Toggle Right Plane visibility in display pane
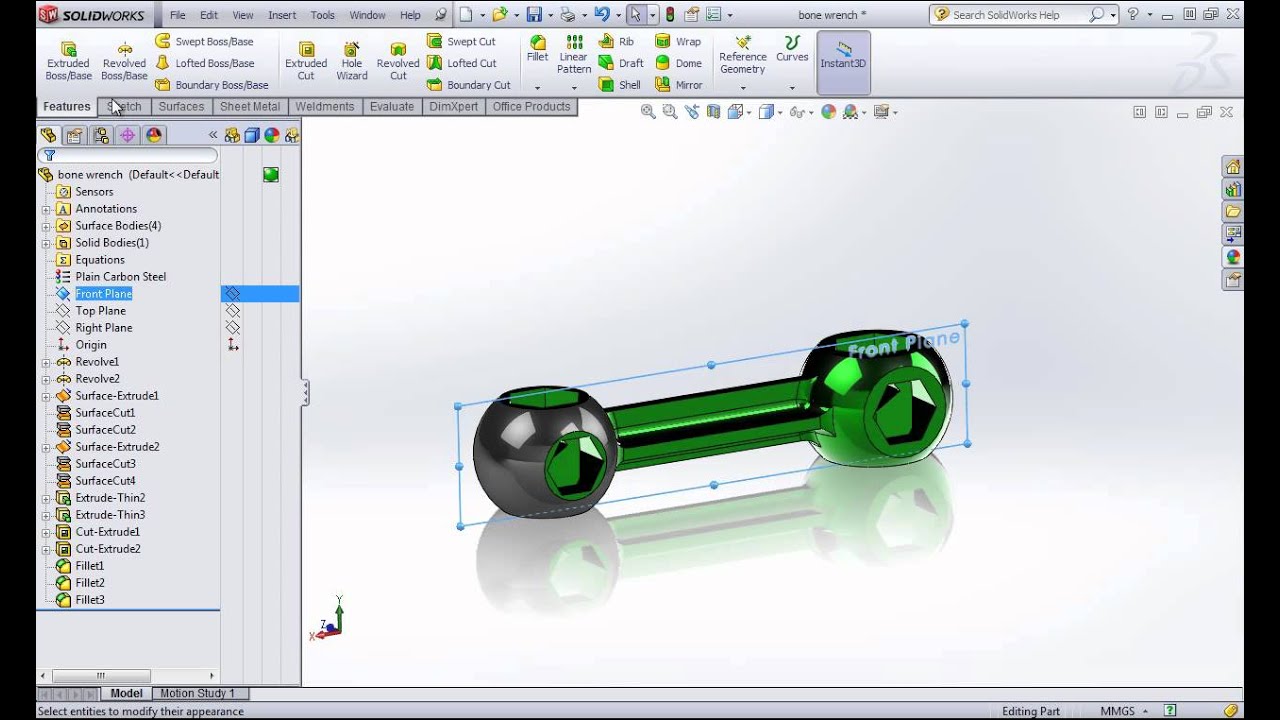Viewport: 1280px width, 720px height. coord(233,328)
